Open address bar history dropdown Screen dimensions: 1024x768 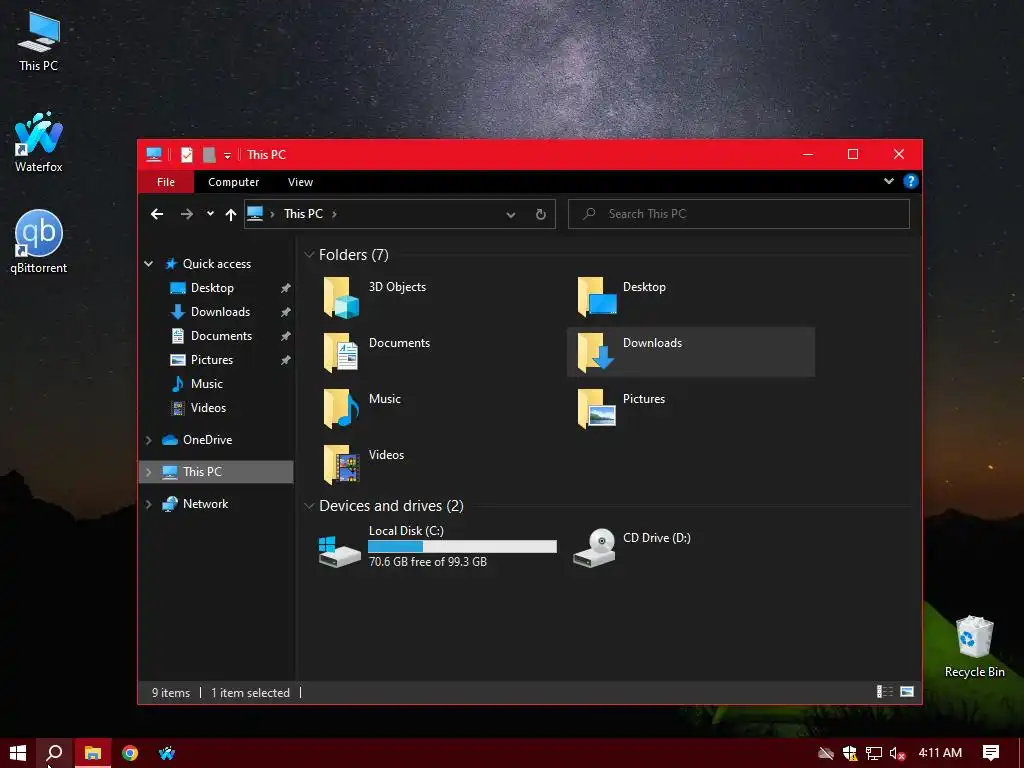tap(511, 214)
